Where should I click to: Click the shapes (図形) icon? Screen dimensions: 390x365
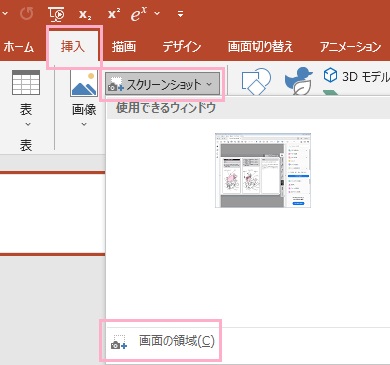point(256,81)
